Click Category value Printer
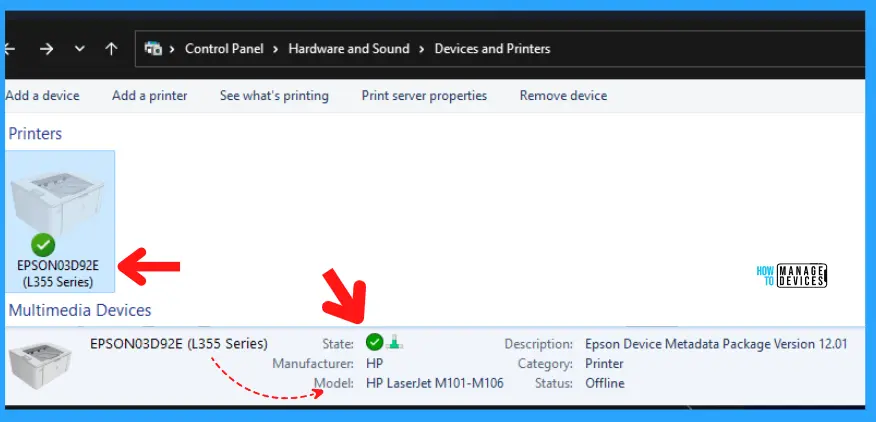Screen dimensions: 876x422 coord(604,364)
